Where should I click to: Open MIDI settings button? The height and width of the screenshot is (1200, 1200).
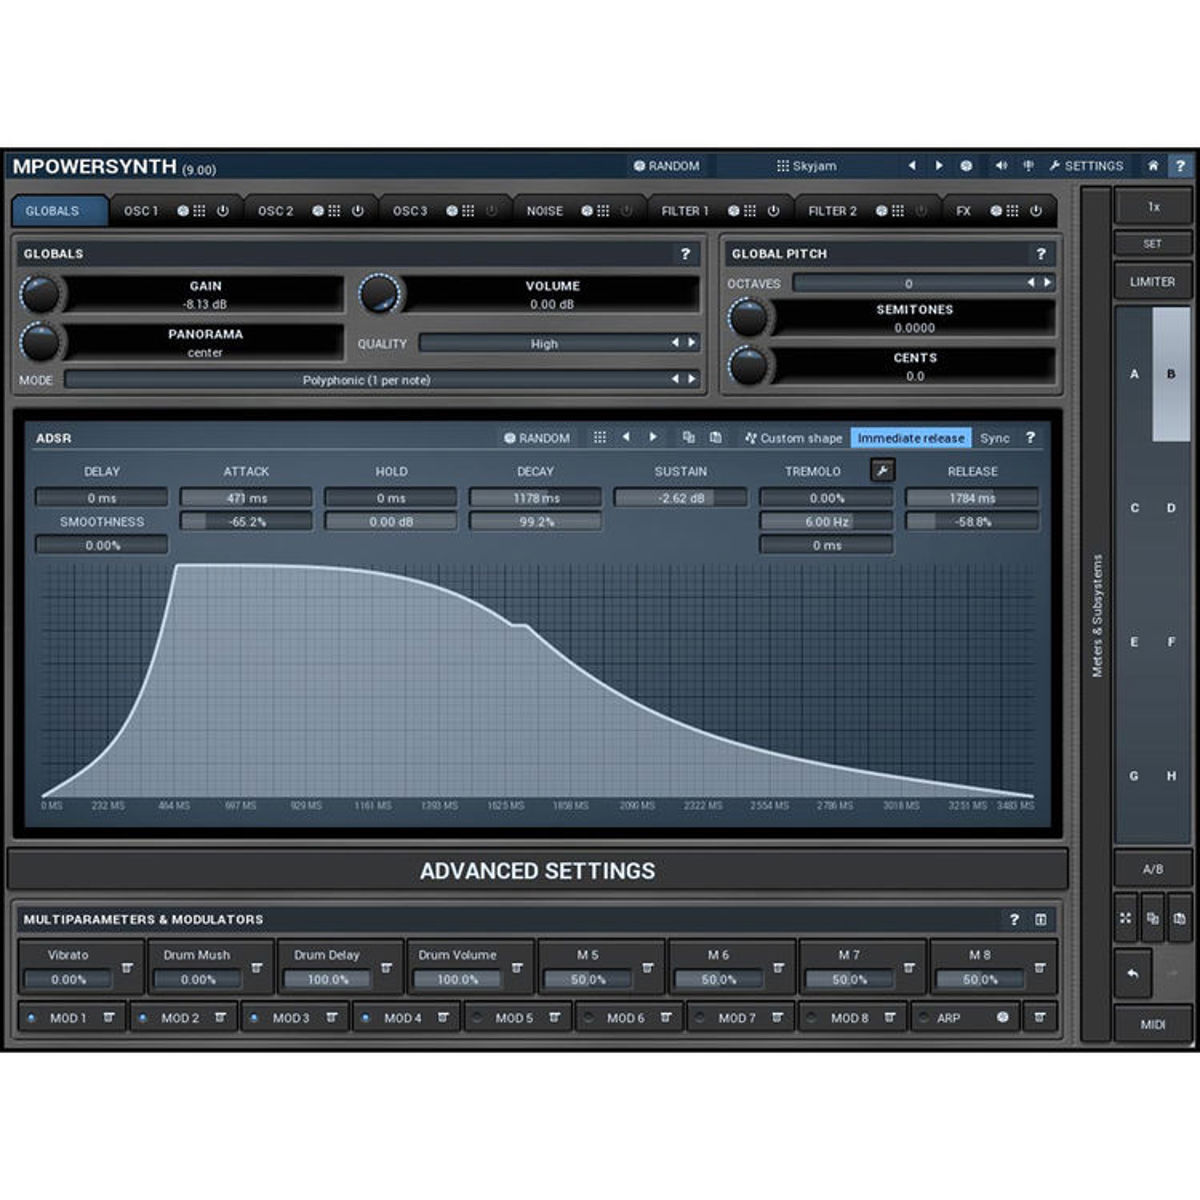click(1153, 1025)
